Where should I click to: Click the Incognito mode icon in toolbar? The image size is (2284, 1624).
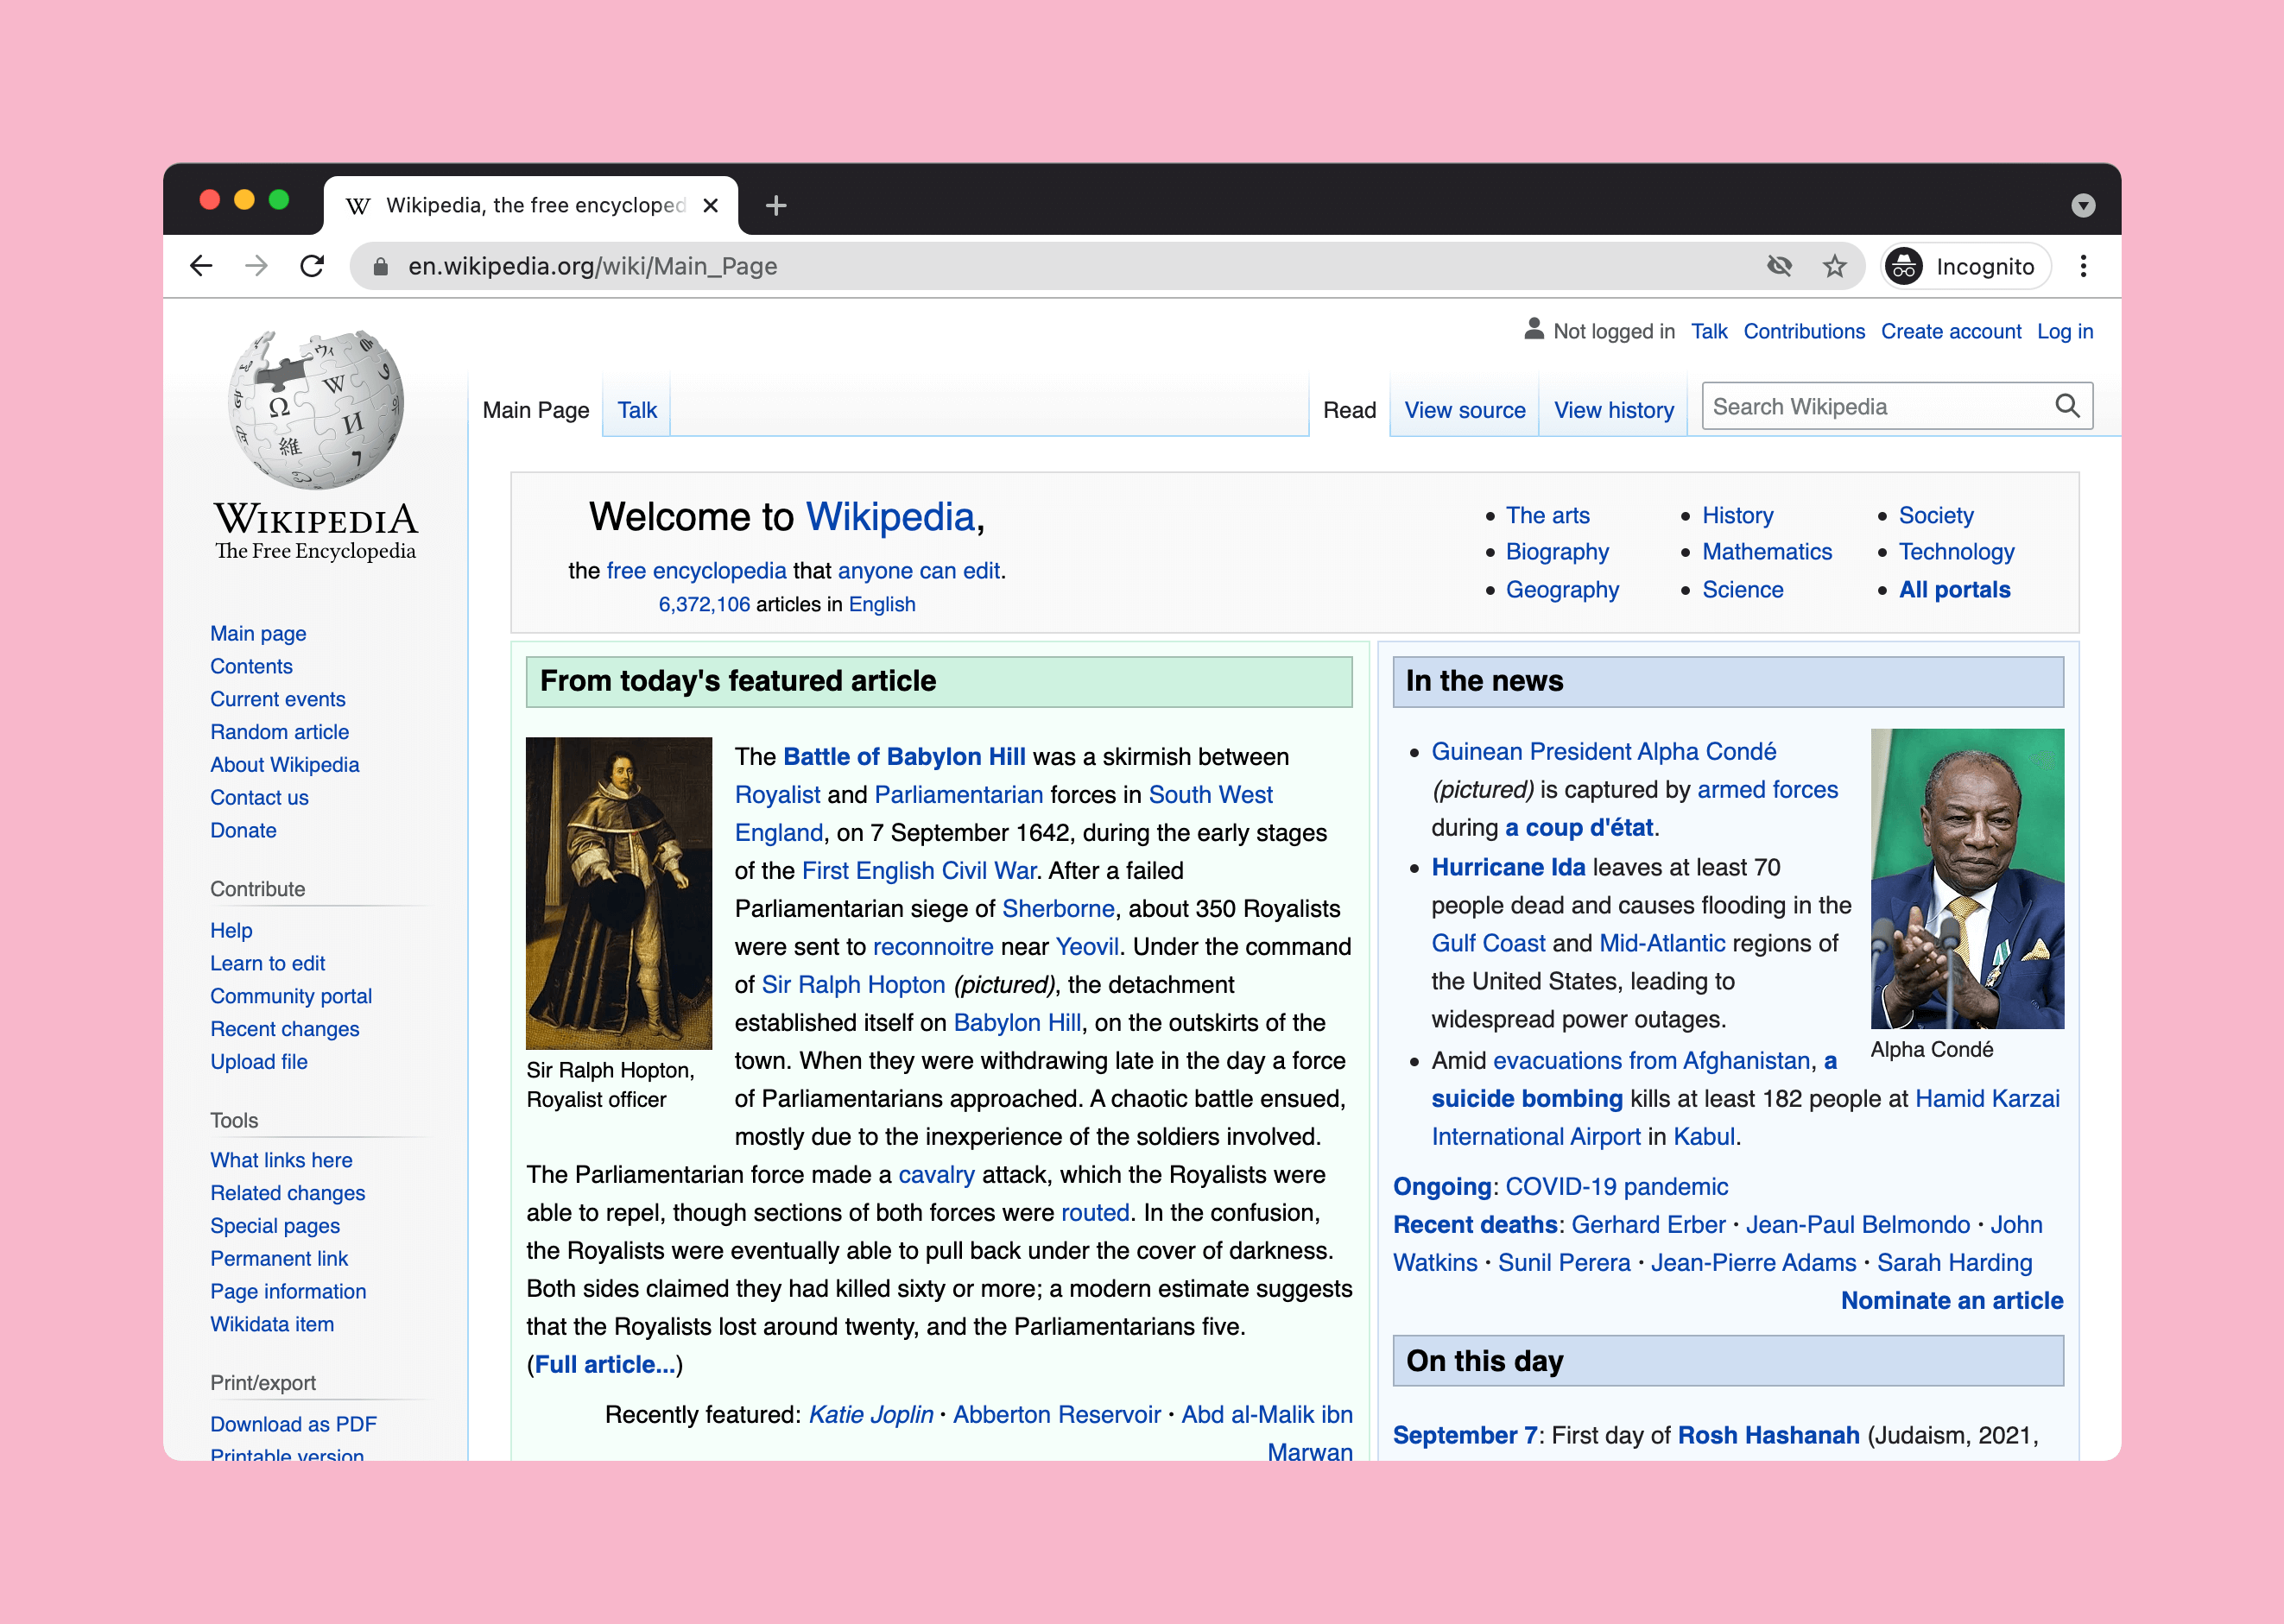pos(1907,265)
